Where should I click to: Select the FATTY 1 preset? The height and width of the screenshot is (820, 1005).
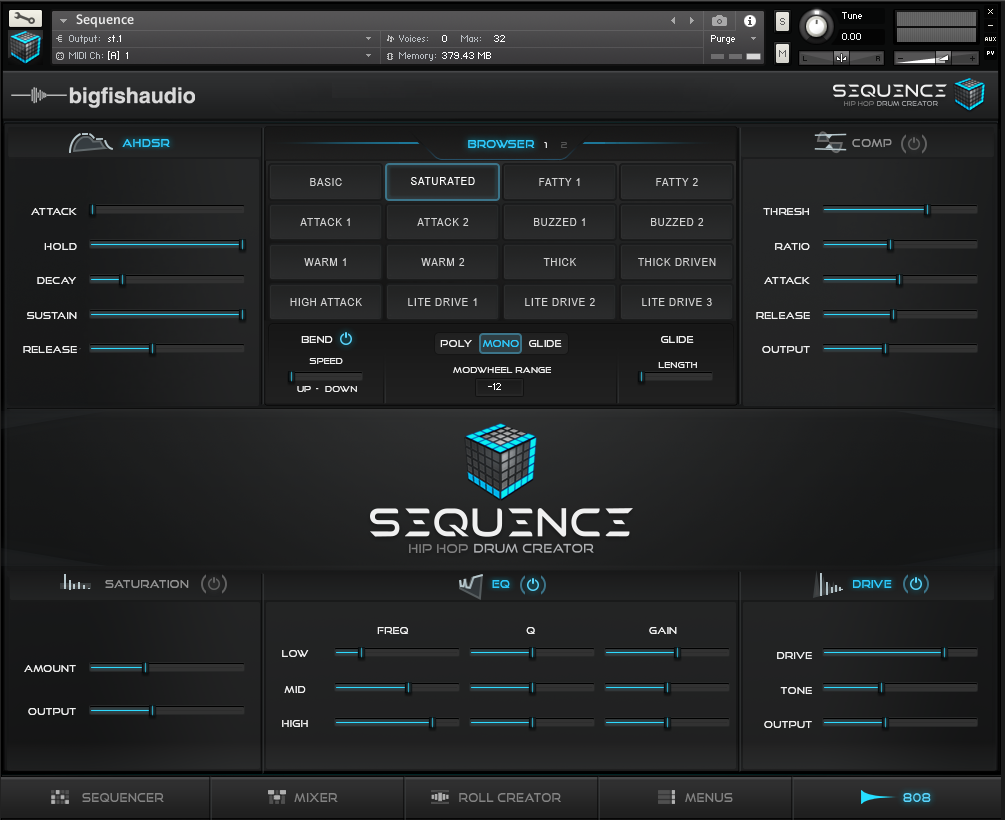pos(560,182)
